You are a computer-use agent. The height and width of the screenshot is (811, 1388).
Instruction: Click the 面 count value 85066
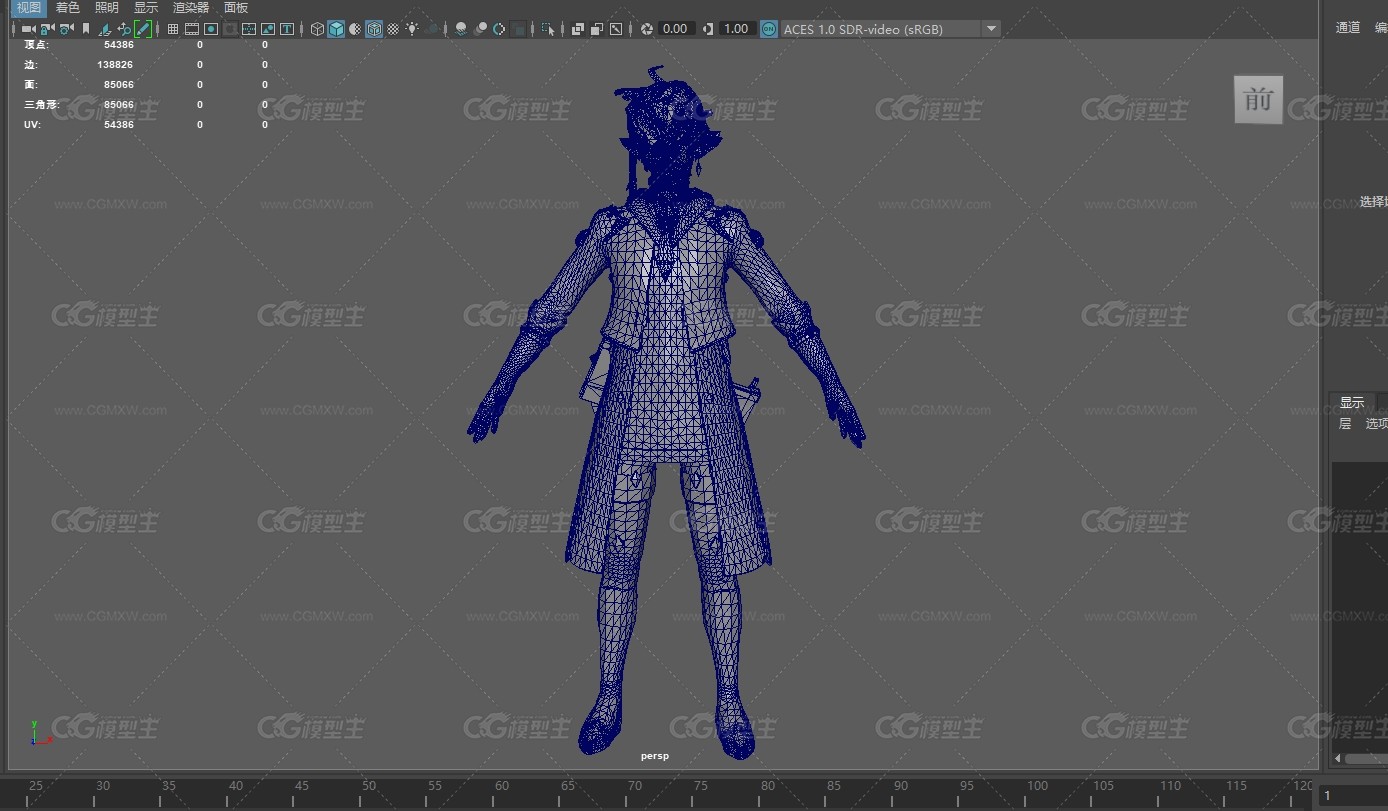pyautogui.click(x=119, y=85)
